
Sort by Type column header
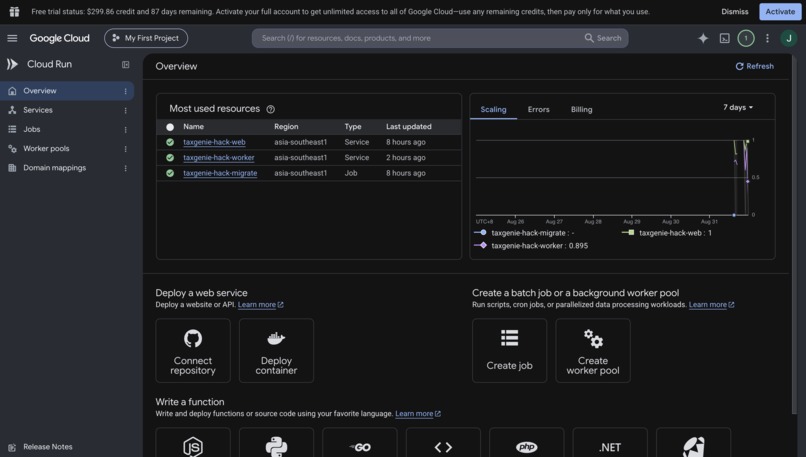pyautogui.click(x=353, y=126)
